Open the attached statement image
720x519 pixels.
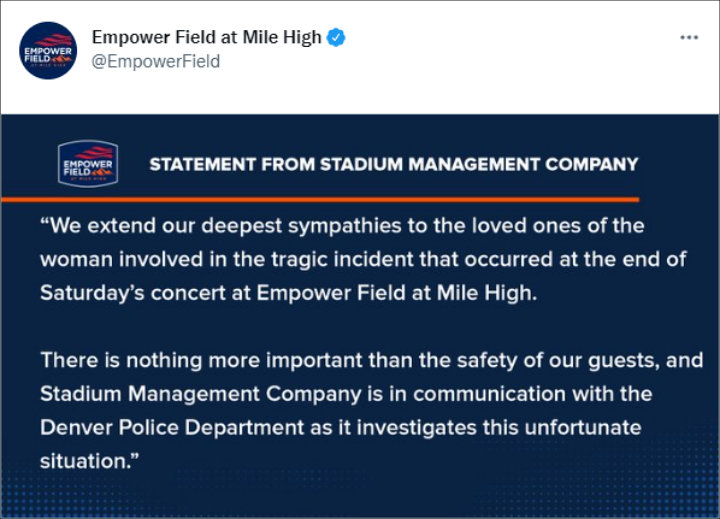click(x=360, y=316)
